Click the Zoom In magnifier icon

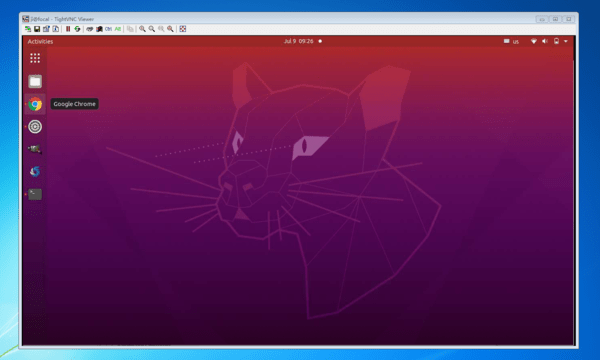click(x=142, y=29)
